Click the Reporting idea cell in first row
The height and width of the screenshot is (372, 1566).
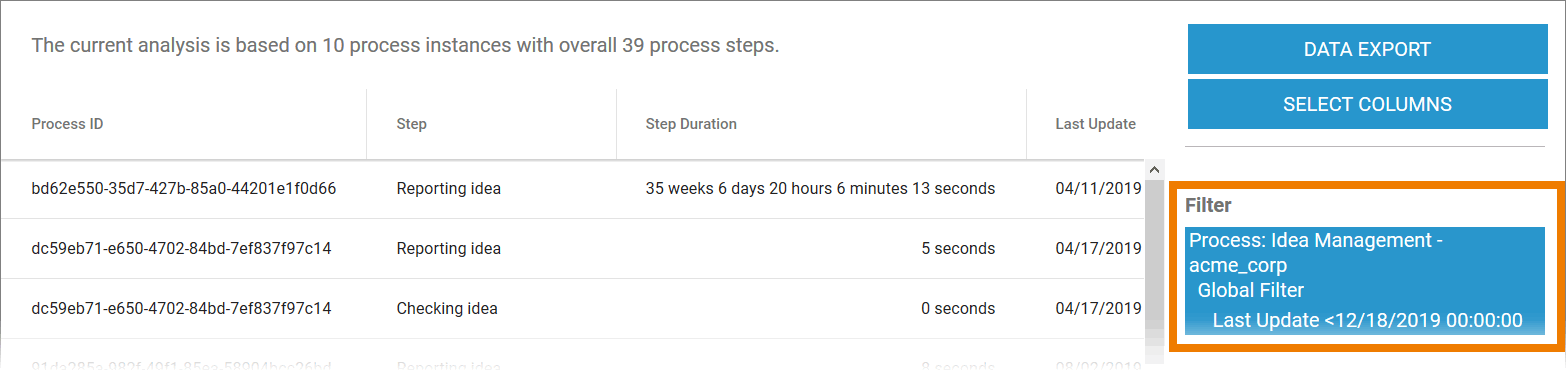tap(449, 188)
